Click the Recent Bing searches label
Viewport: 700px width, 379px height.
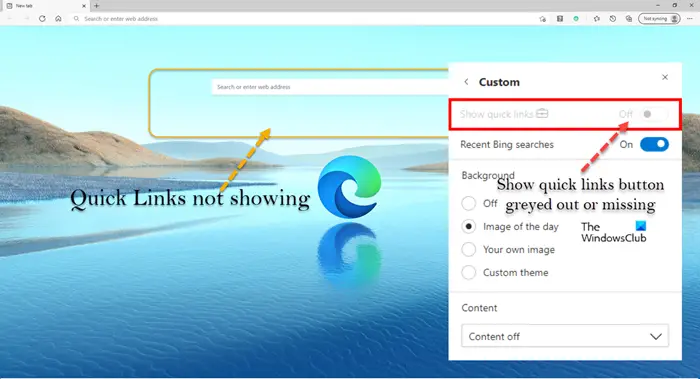click(507, 145)
